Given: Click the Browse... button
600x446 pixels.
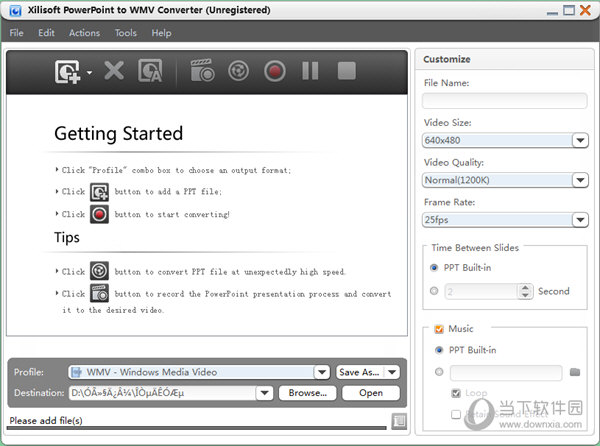Looking at the screenshot, I should tap(307, 393).
